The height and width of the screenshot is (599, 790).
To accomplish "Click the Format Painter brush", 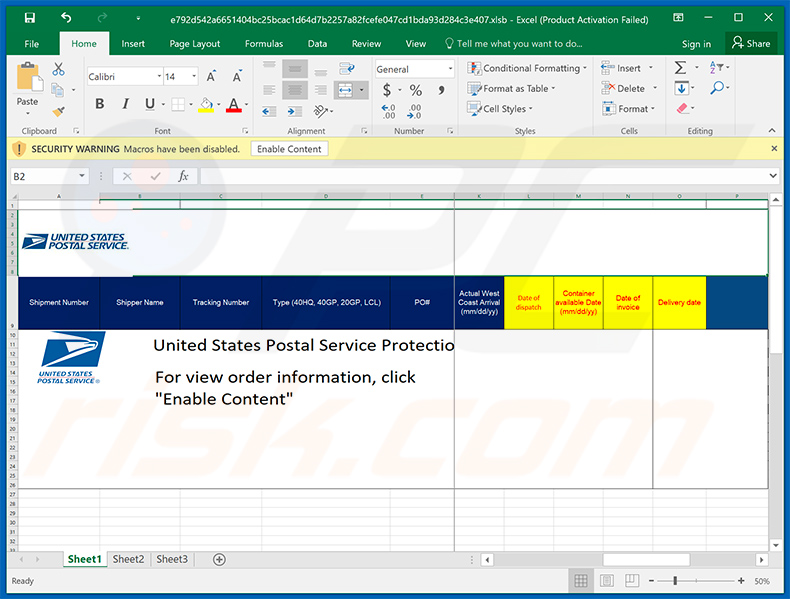I will point(58,111).
